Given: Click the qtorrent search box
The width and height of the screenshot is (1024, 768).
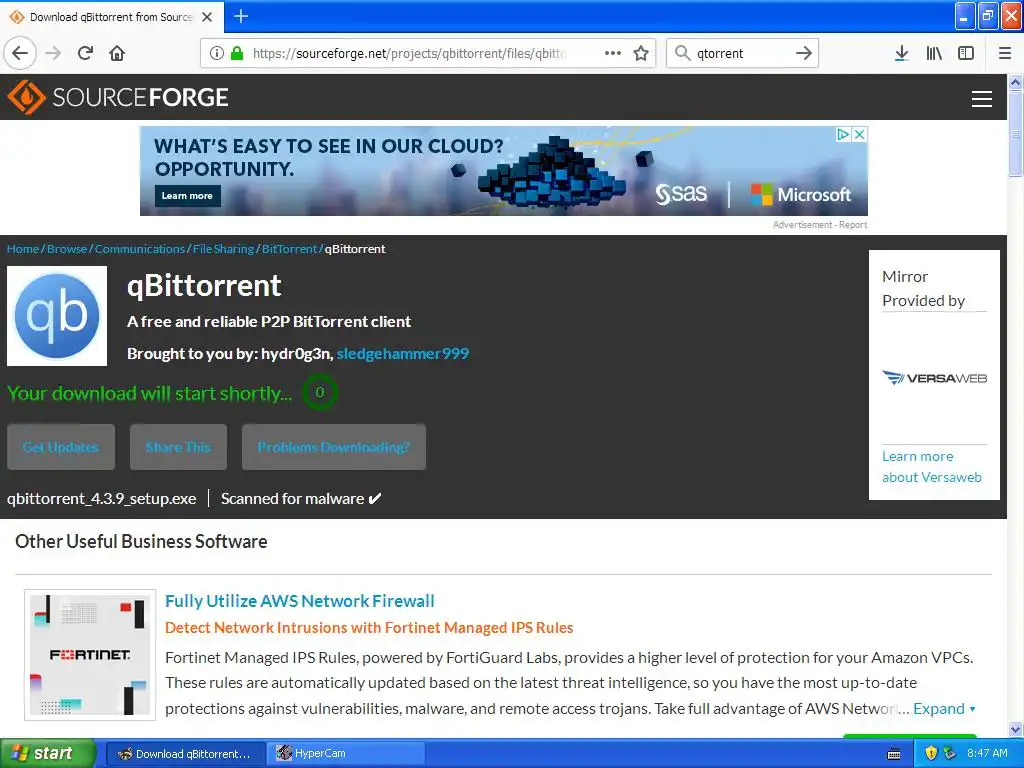Looking at the screenshot, I should tap(743, 53).
